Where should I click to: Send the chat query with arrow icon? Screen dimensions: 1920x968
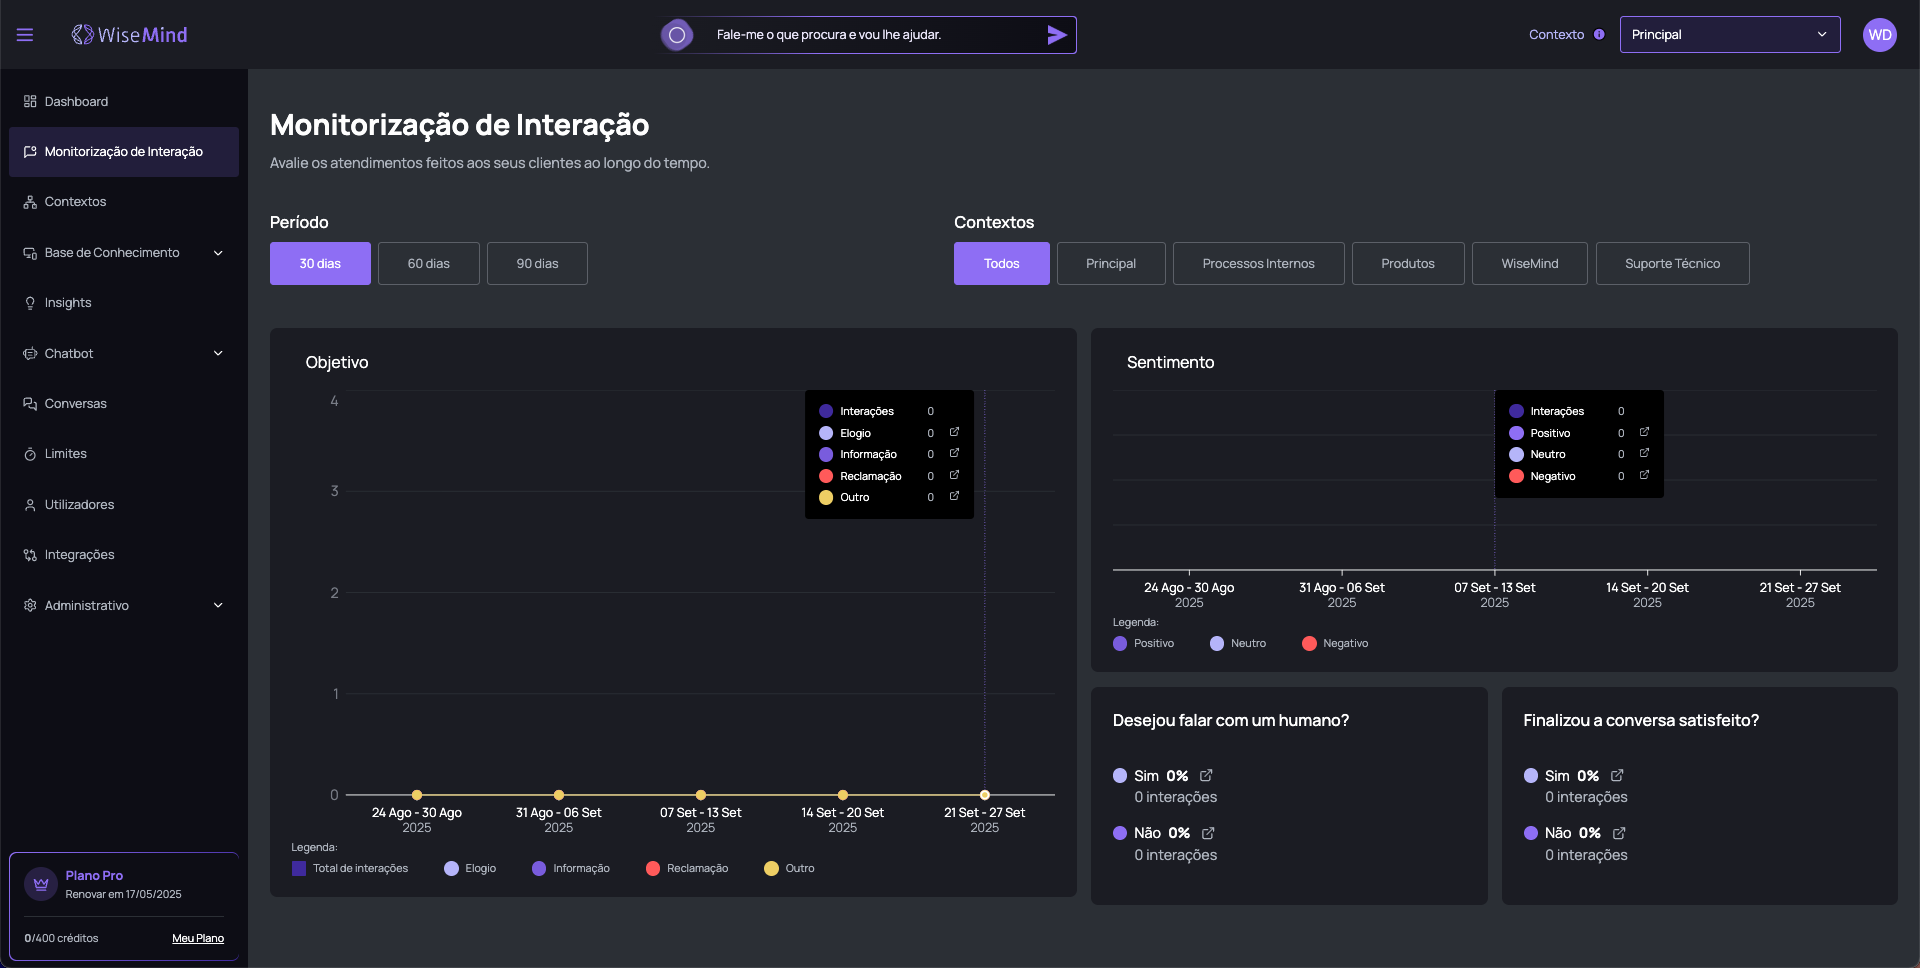click(x=1056, y=35)
